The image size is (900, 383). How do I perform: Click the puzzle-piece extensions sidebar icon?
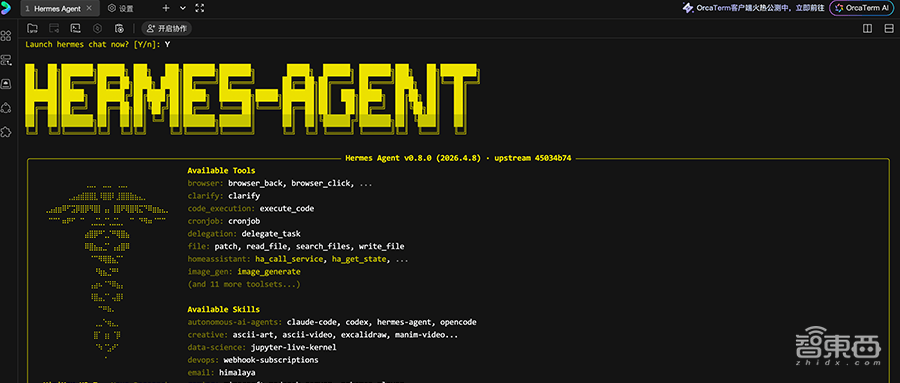click(x=6, y=132)
